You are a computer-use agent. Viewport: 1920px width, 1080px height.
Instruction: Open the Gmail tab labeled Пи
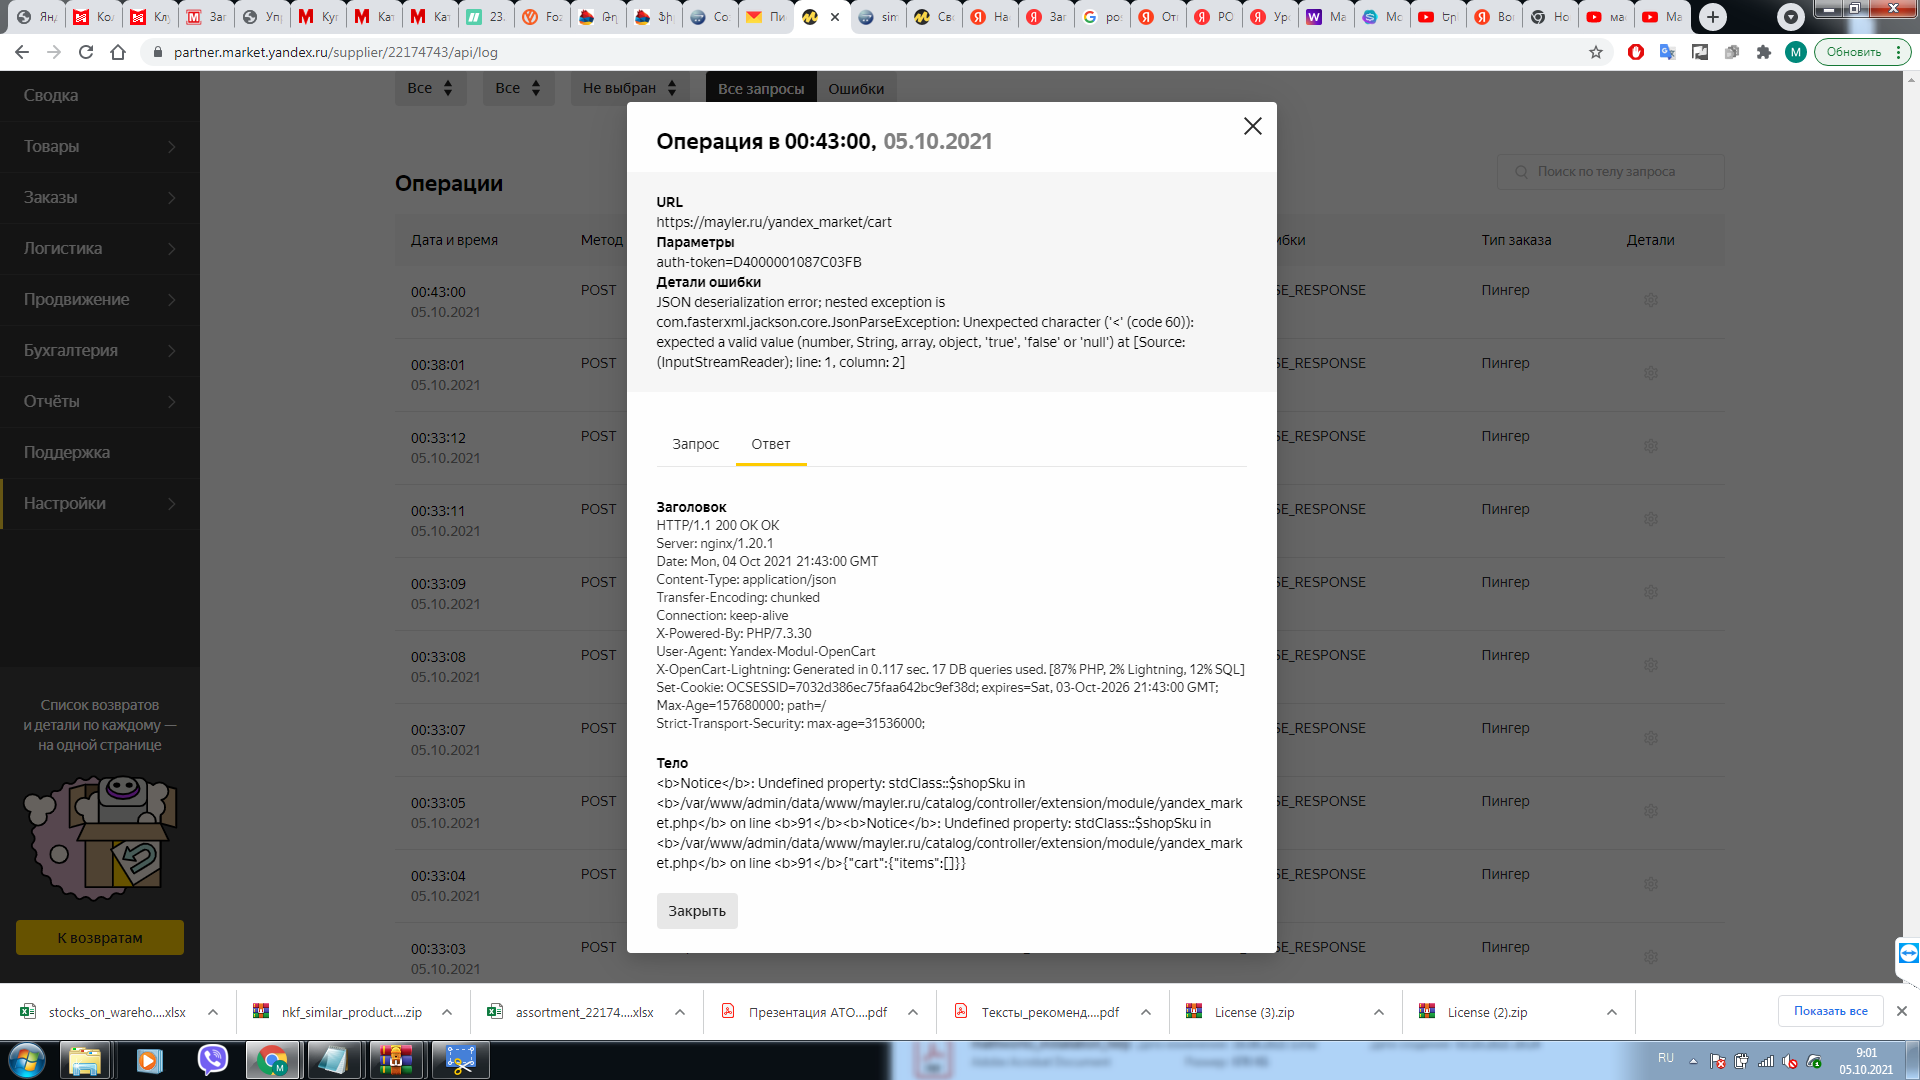click(766, 17)
